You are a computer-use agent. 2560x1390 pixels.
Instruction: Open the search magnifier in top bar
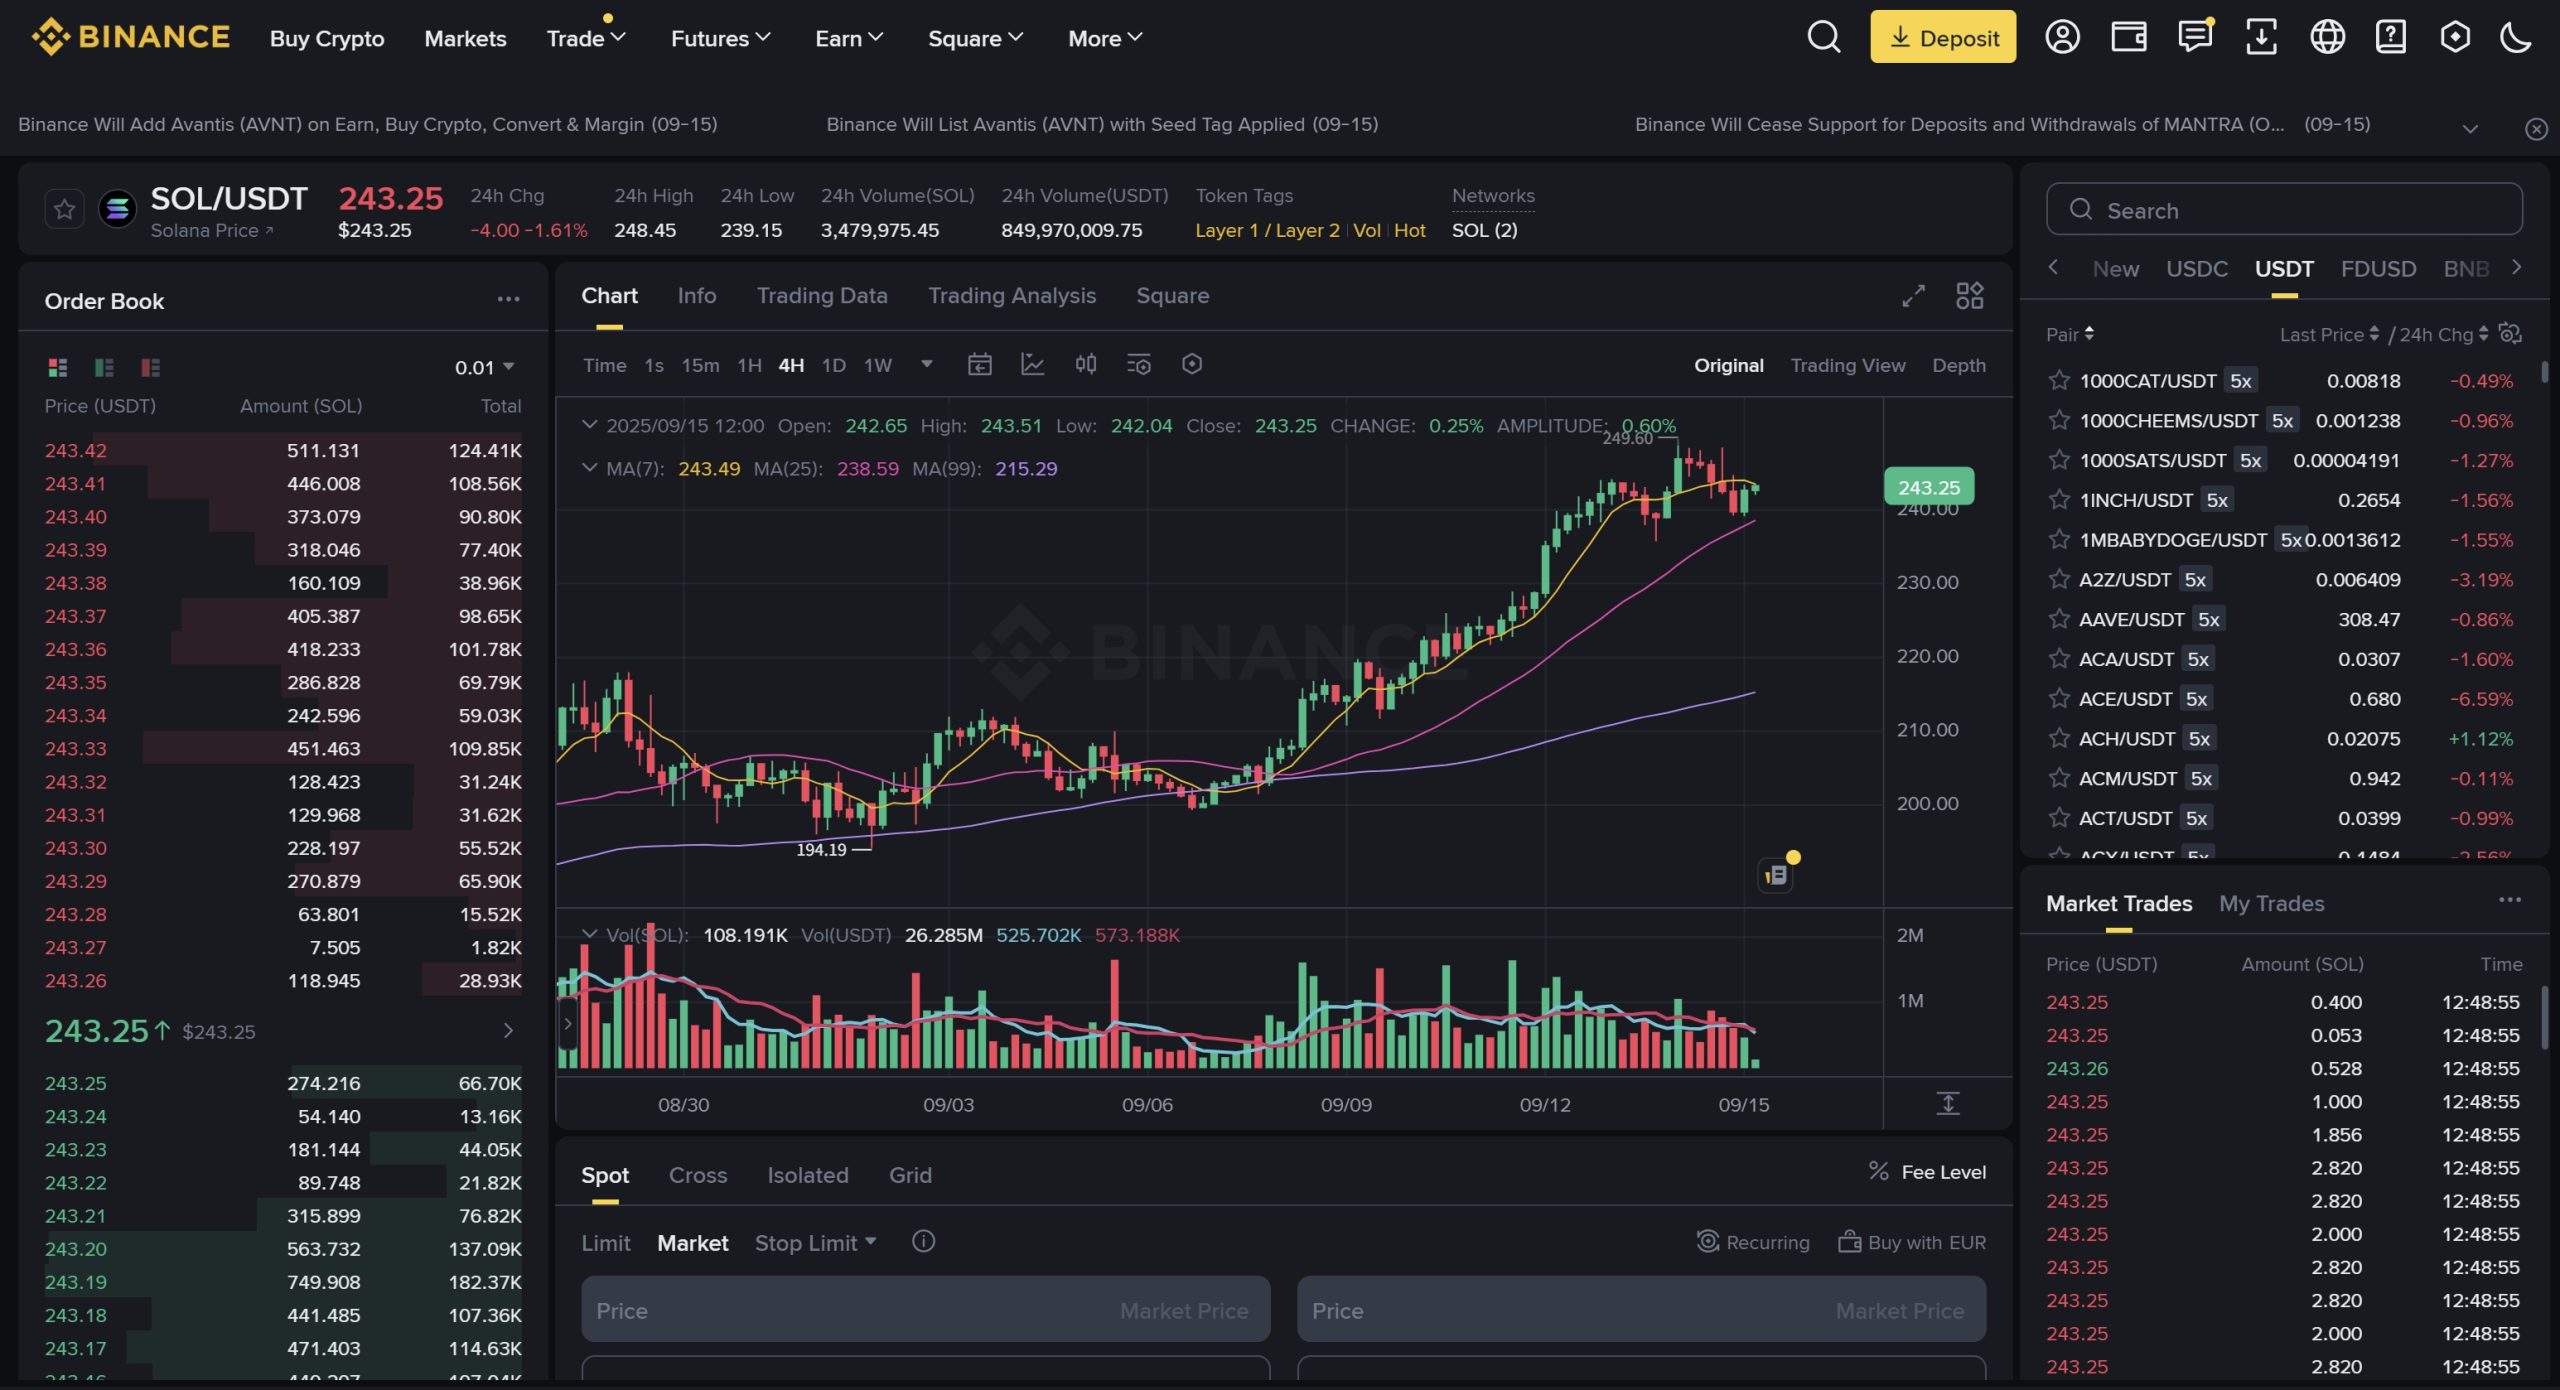[x=1823, y=37]
